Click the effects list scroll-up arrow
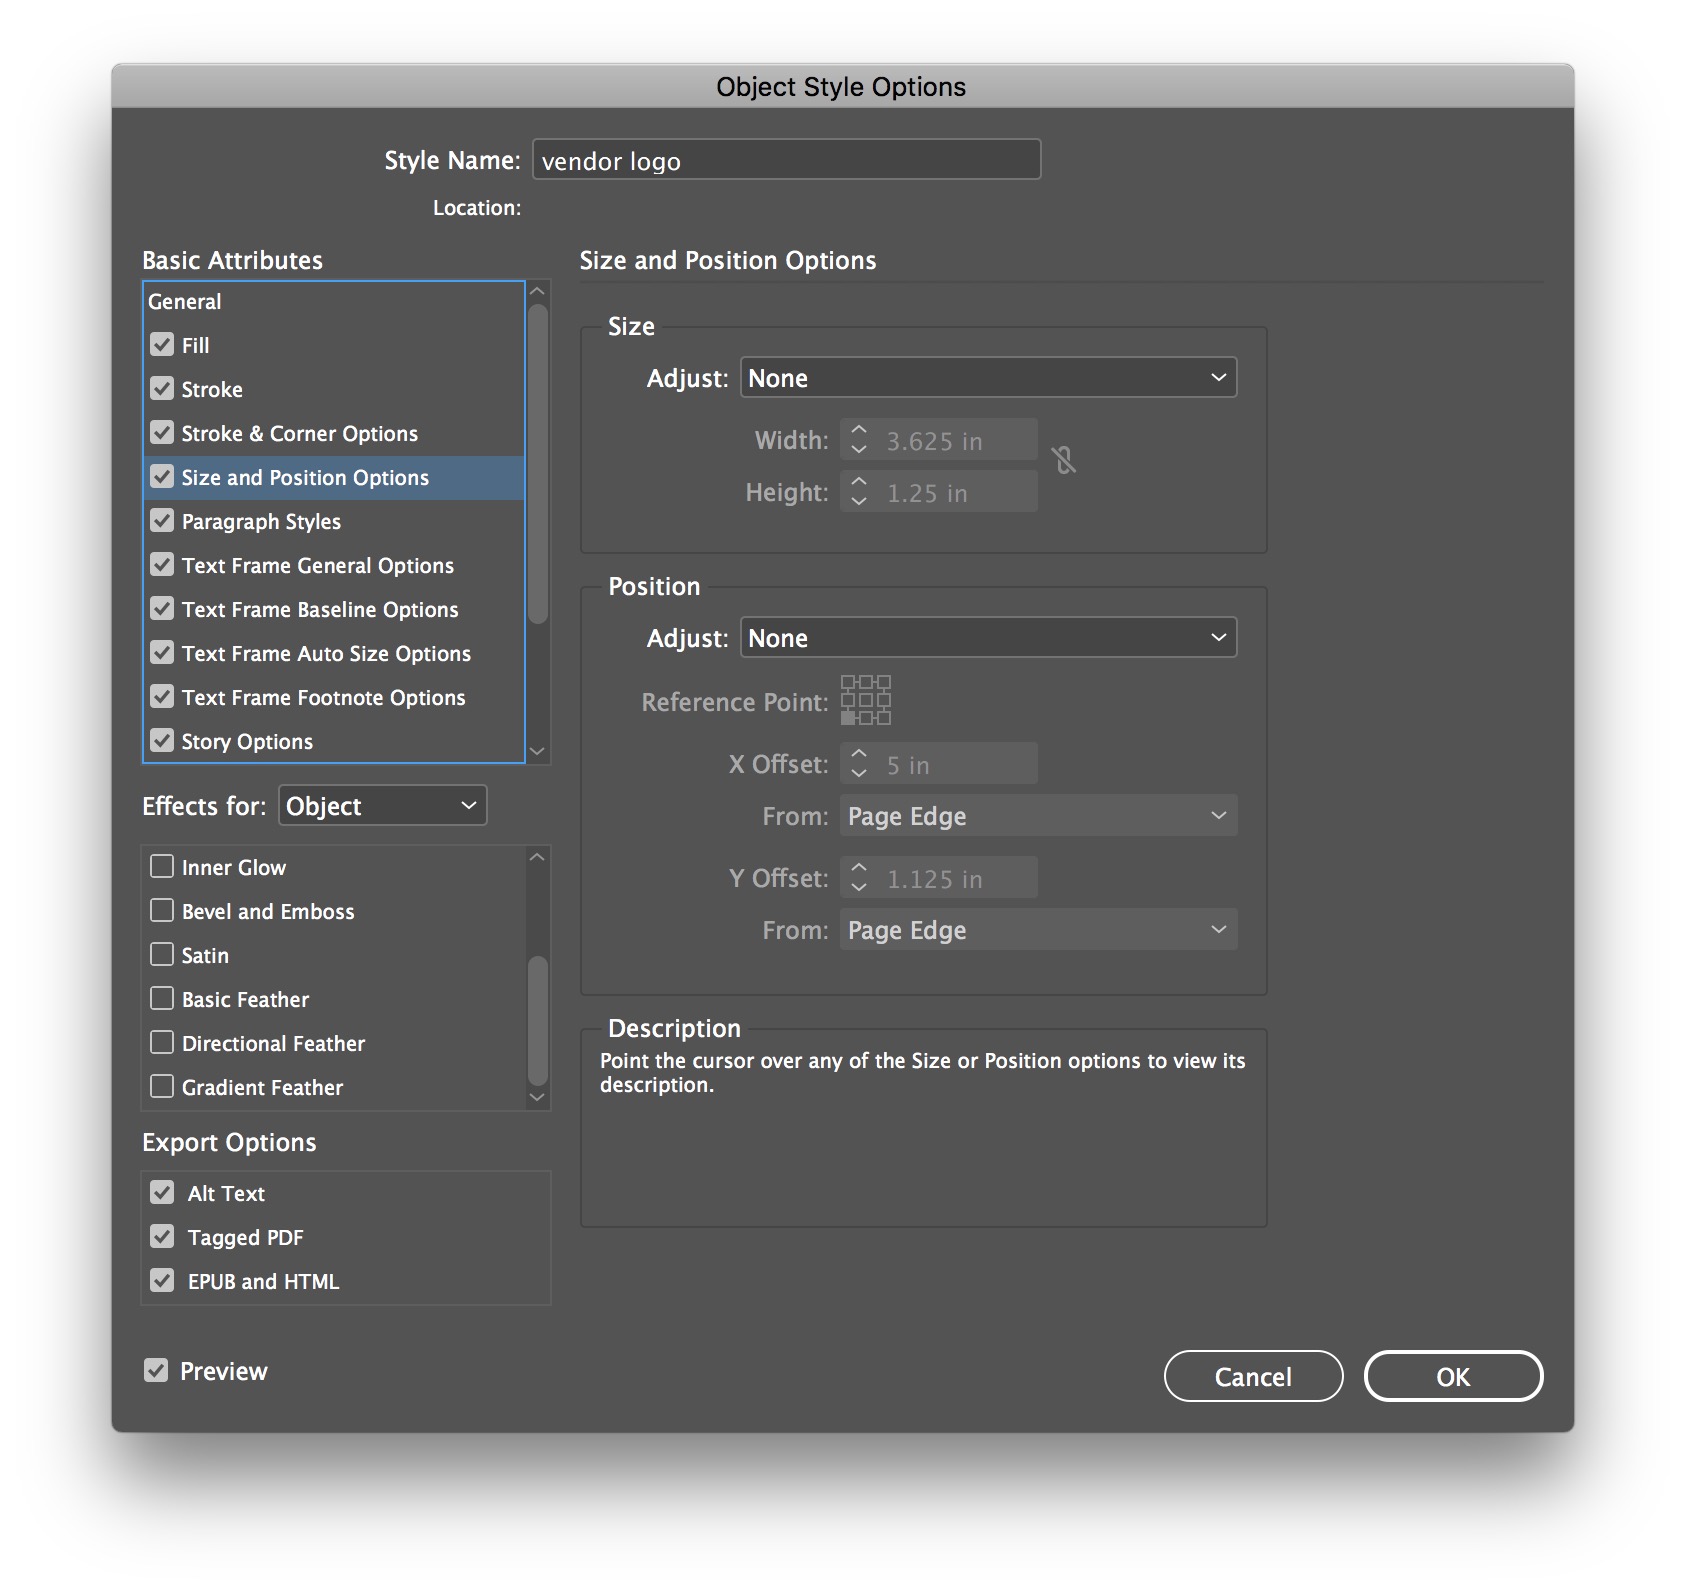This screenshot has width=1686, height=1592. pos(538,857)
